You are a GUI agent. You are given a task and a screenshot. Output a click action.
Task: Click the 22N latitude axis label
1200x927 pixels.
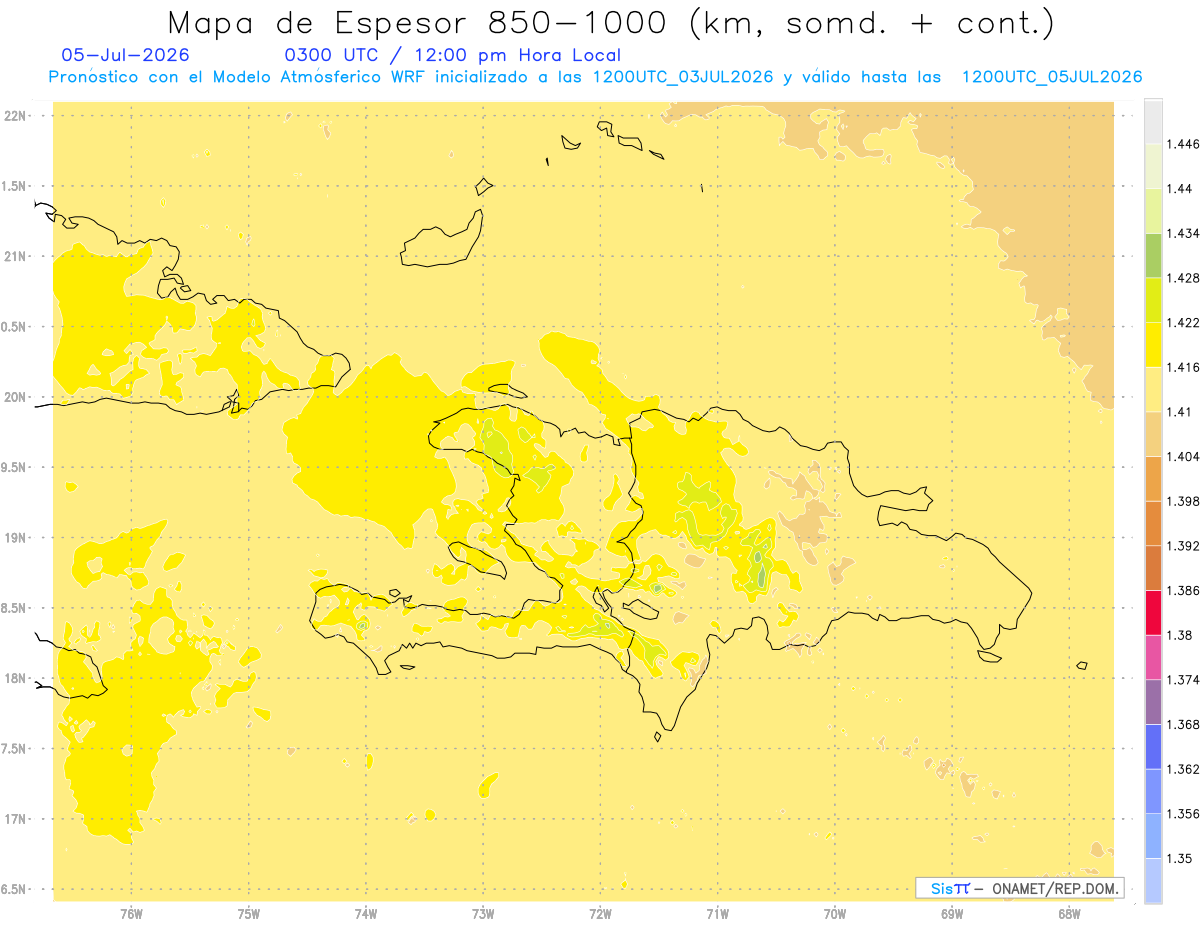click(x=15, y=115)
